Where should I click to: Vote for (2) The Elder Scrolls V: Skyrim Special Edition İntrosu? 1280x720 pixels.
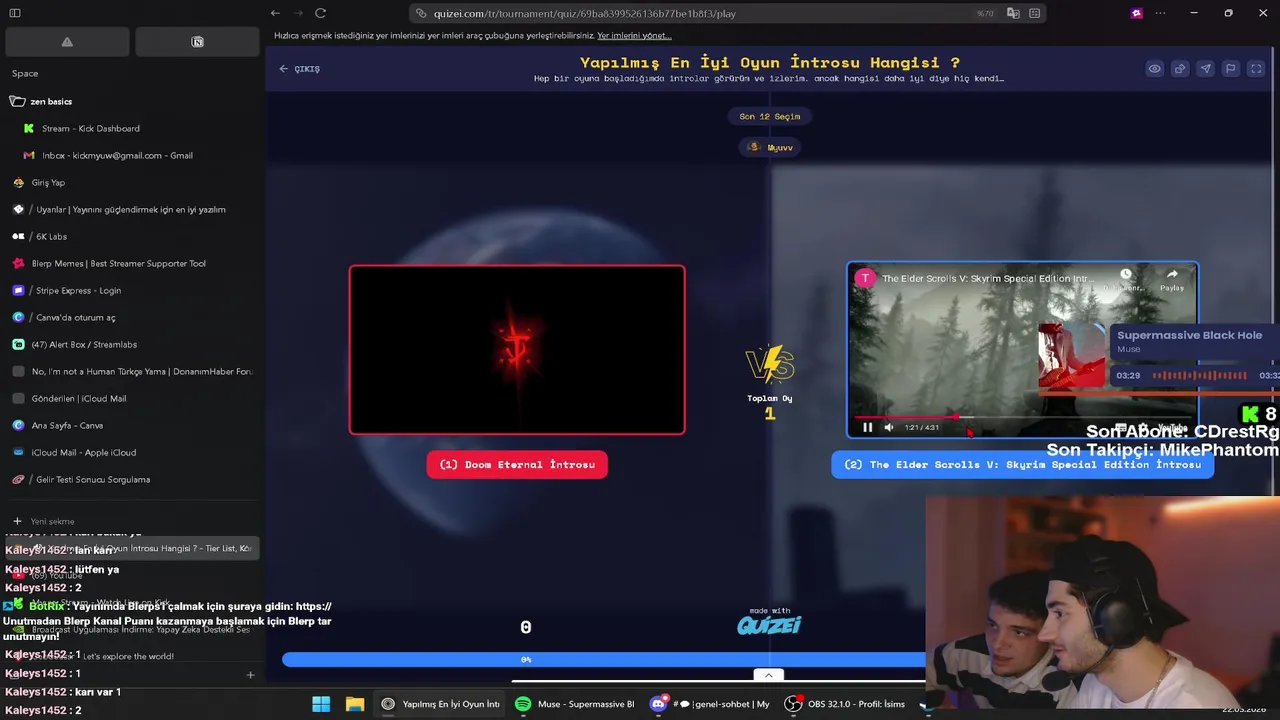tap(1022, 464)
